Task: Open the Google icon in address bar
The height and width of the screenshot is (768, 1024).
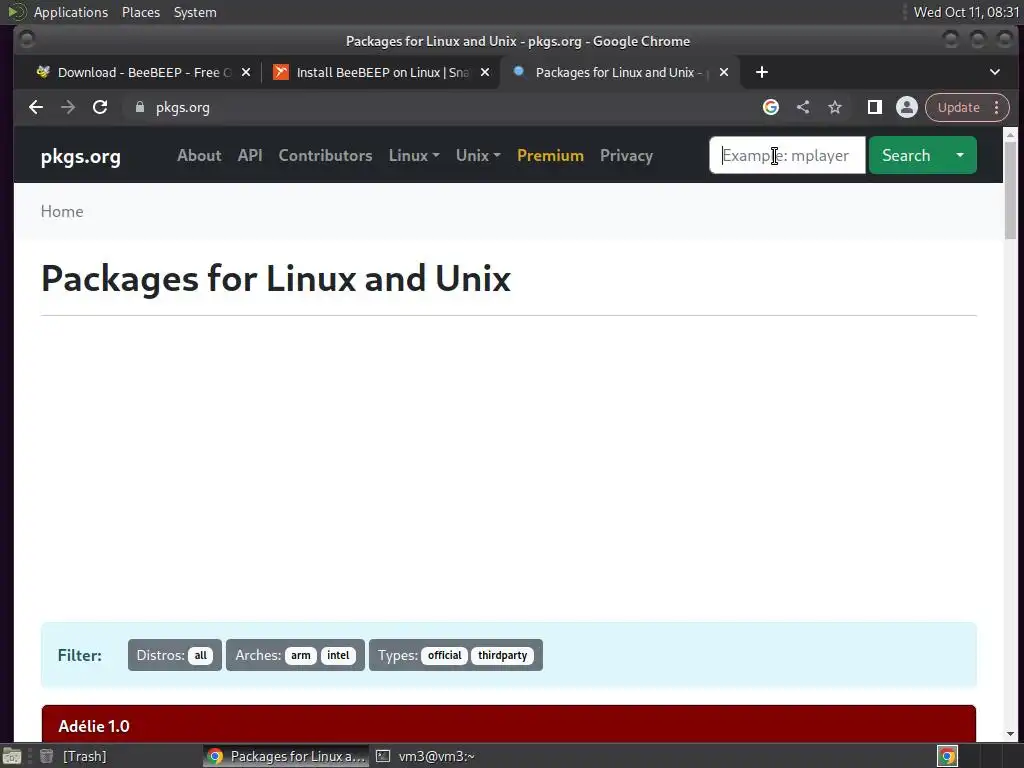Action: point(771,107)
